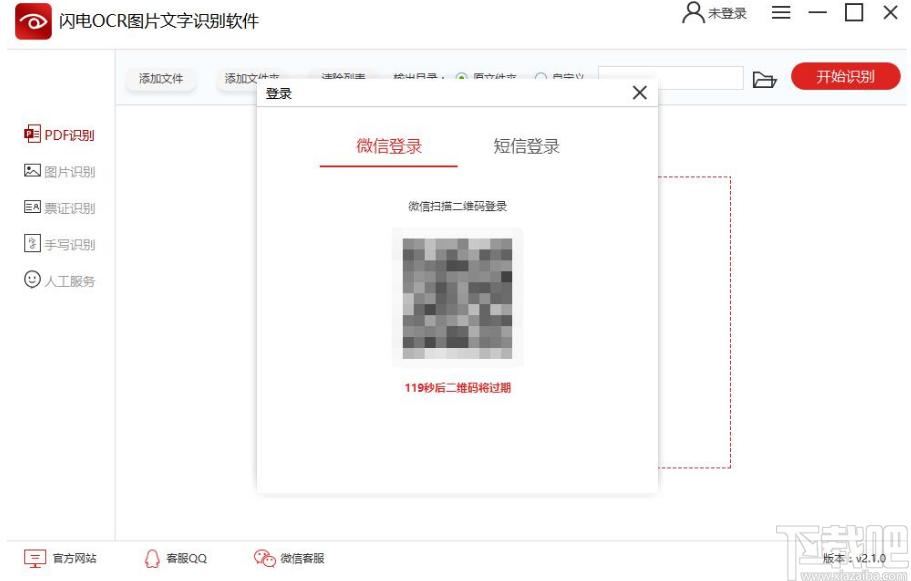Open the hamburger menu in title bar
The height and width of the screenshot is (581, 911).
click(x=781, y=12)
